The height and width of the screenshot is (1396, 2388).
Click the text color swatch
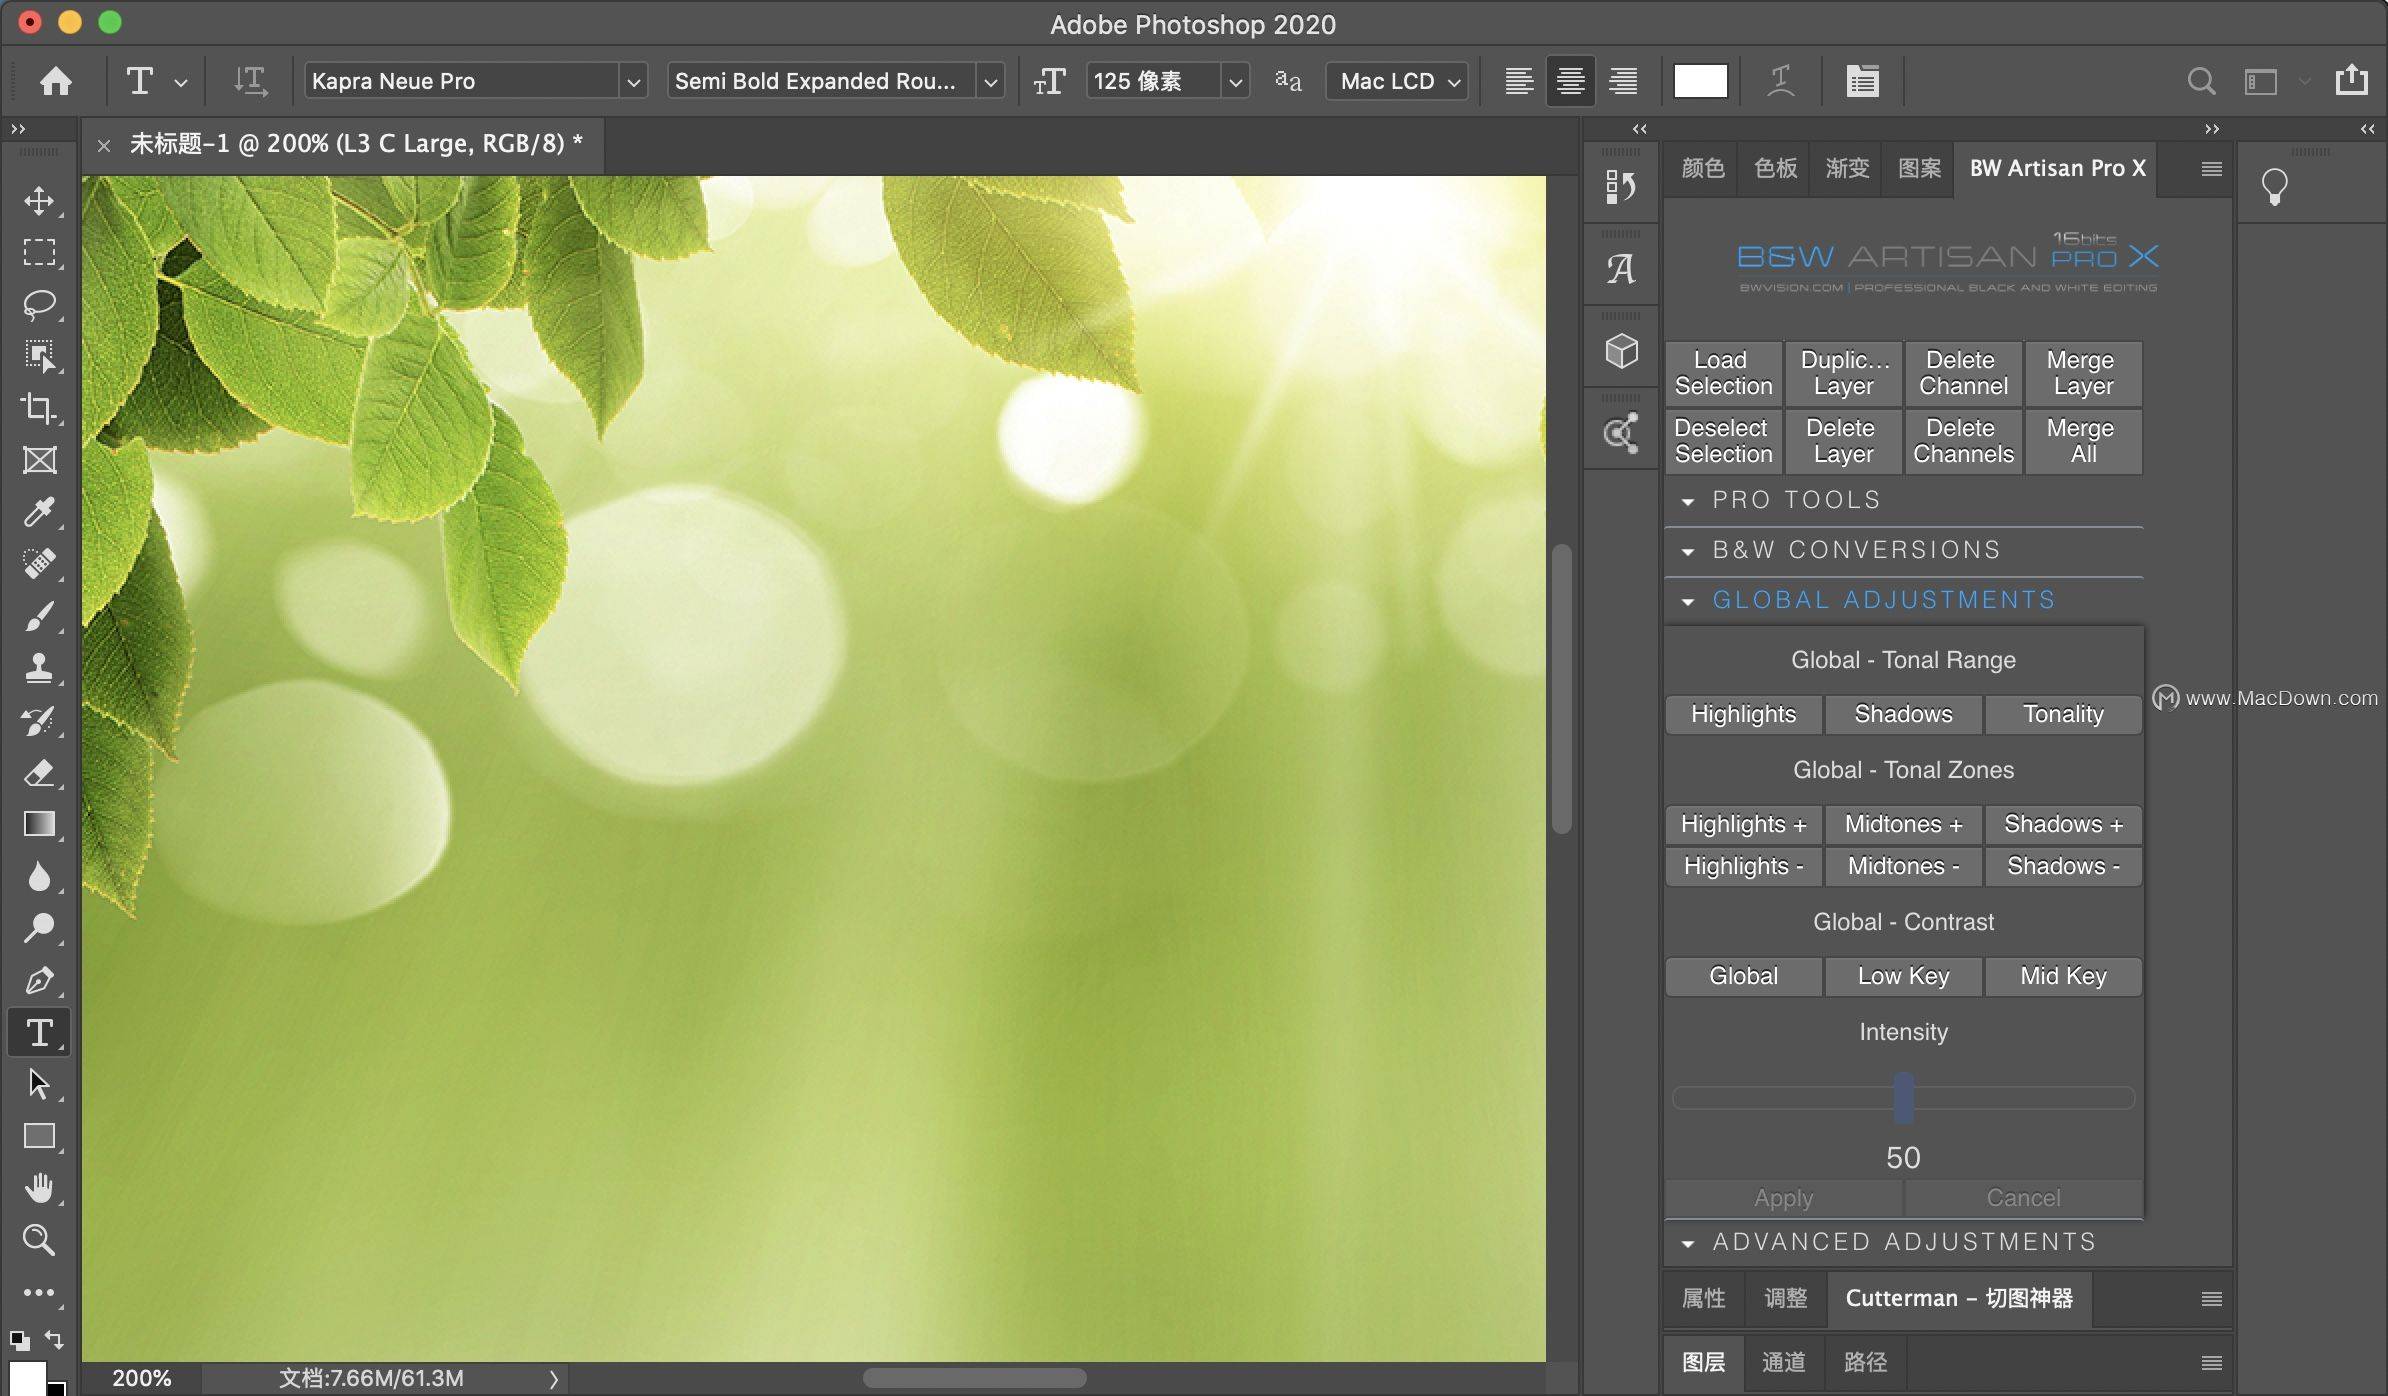[1700, 81]
